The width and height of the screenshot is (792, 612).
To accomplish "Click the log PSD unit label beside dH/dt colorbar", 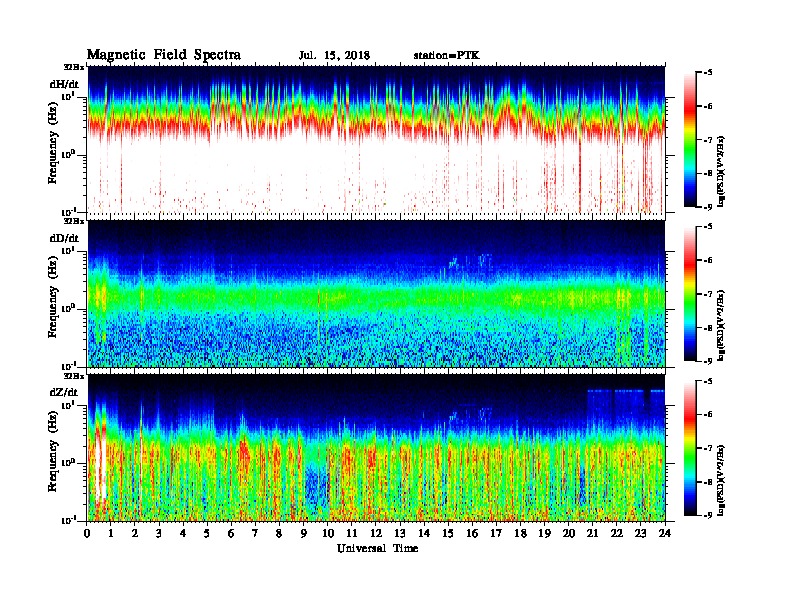I will pos(722,172).
